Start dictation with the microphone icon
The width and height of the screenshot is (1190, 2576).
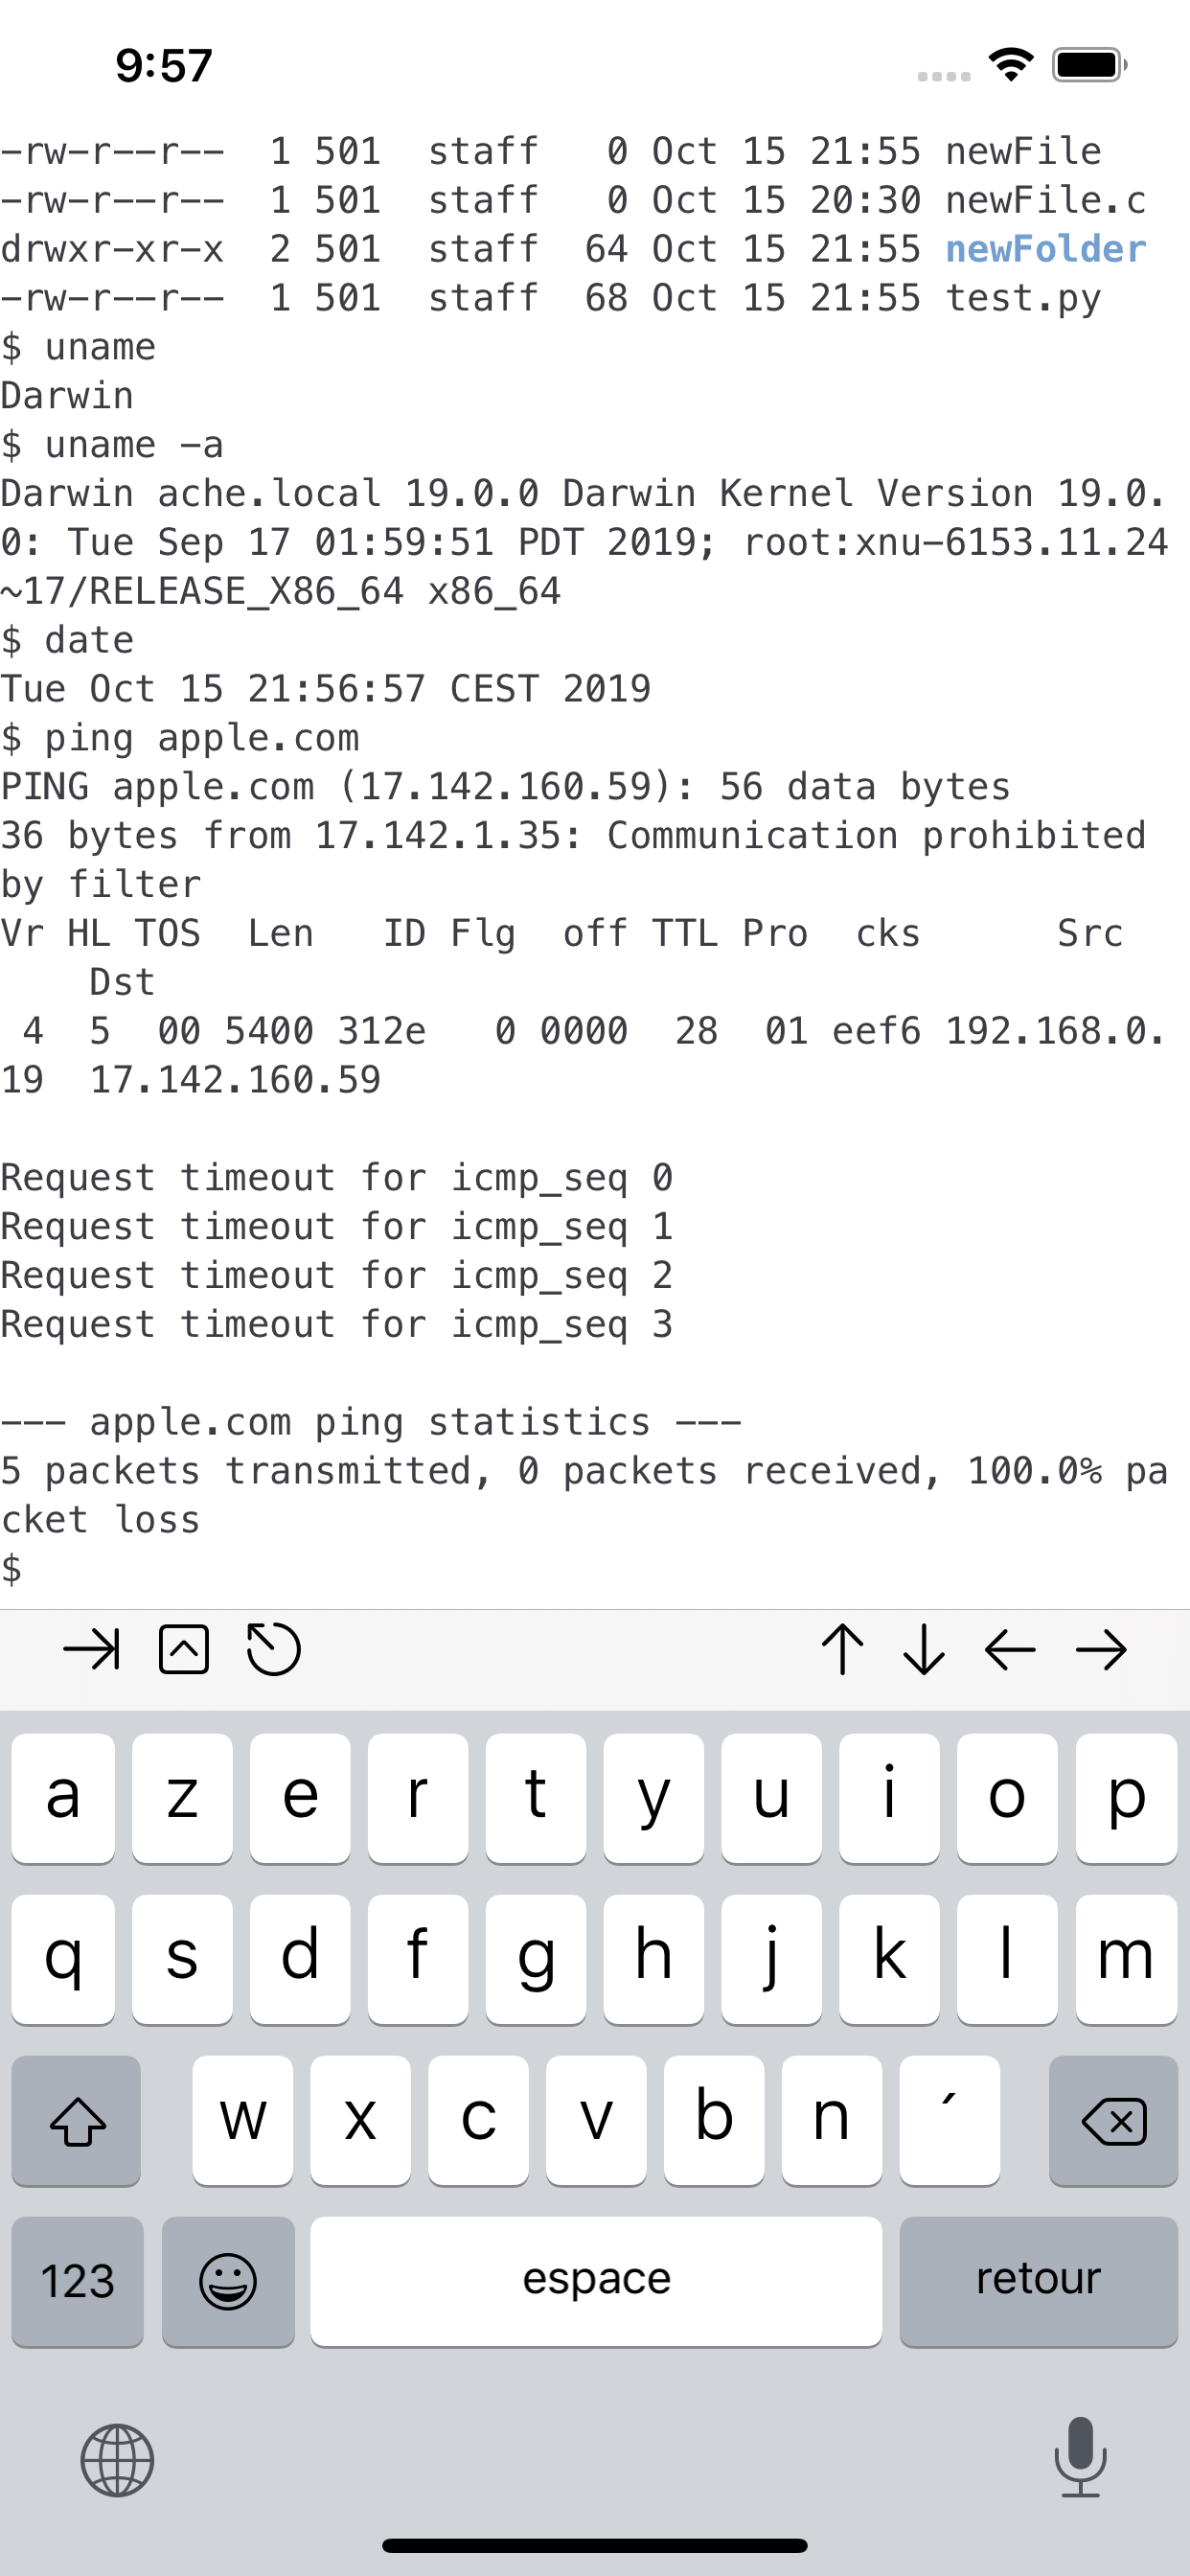(x=1078, y=2461)
